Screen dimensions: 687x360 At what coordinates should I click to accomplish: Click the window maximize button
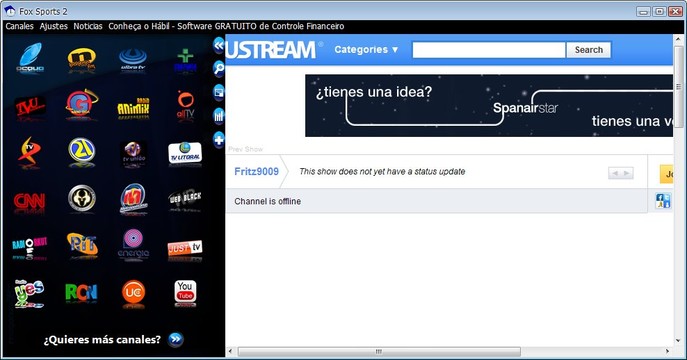tap(659, 11)
